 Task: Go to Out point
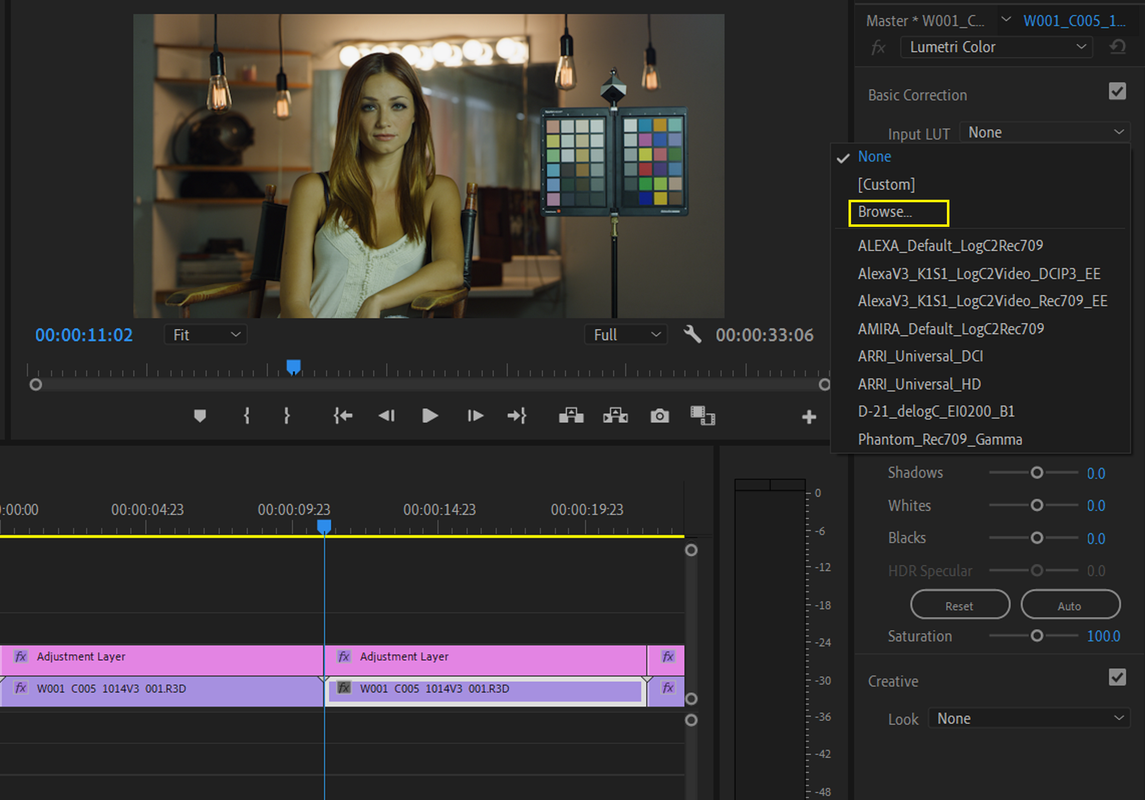tap(517, 416)
